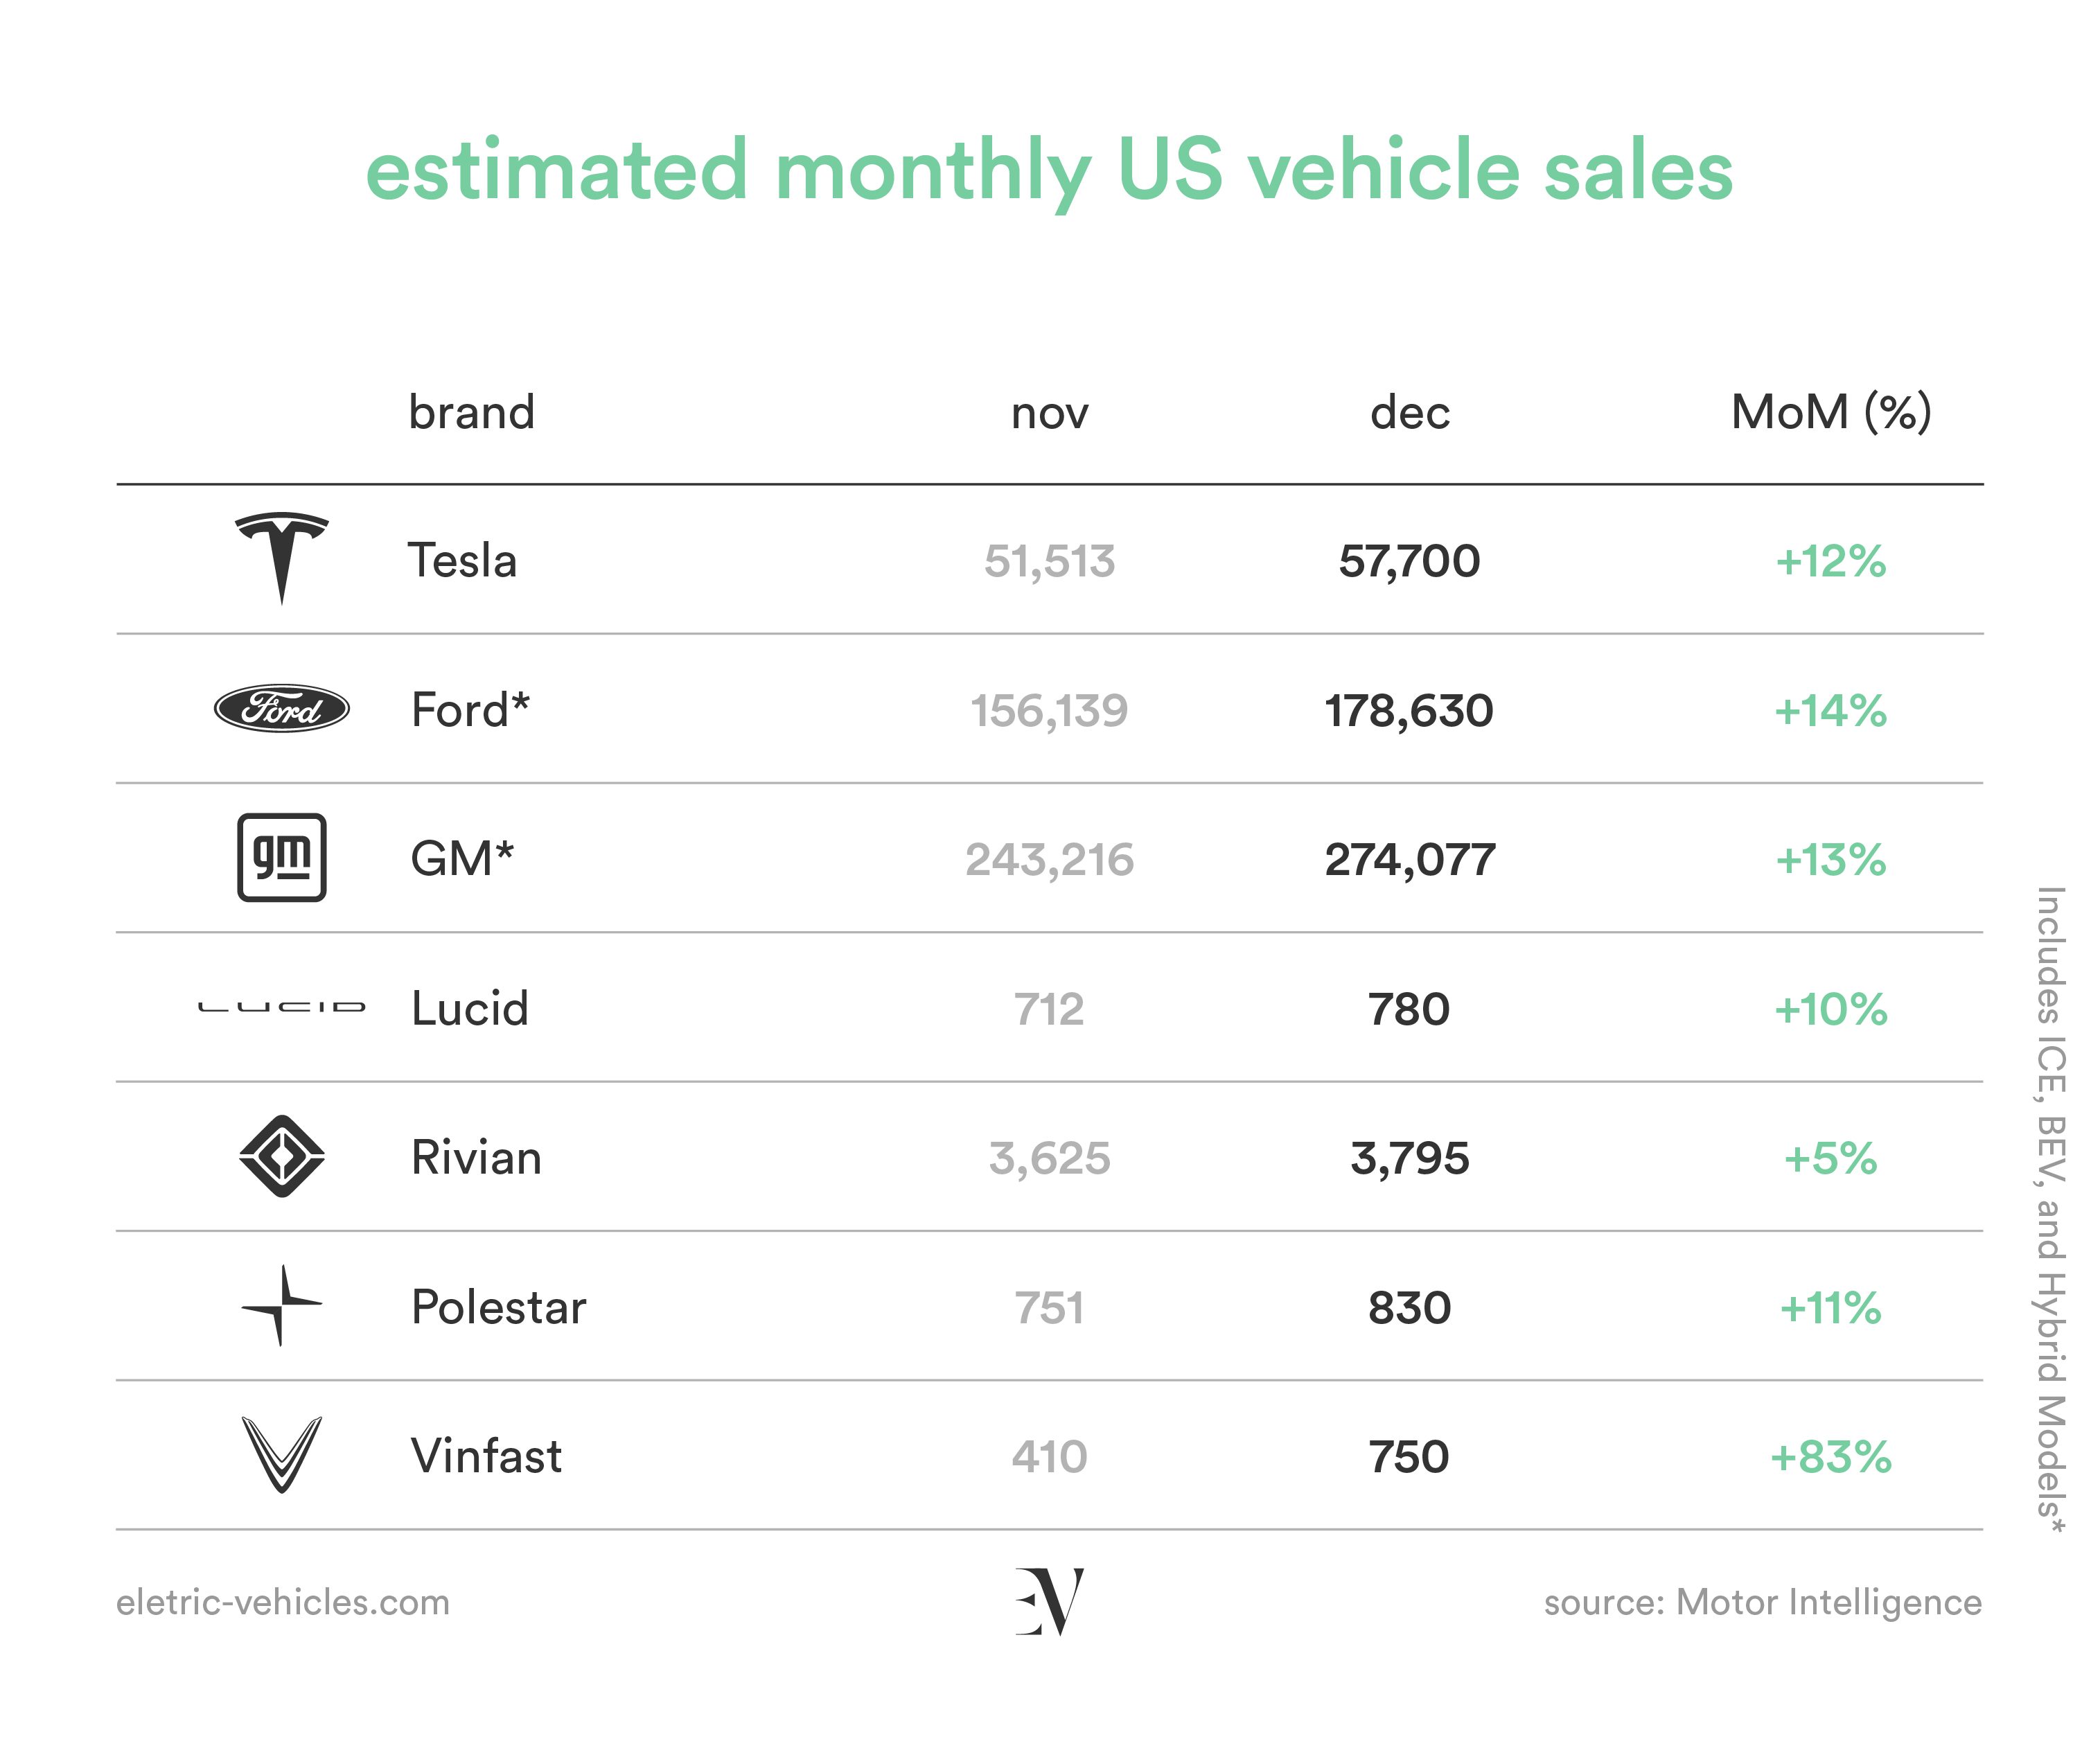Click the Includes ICE, BEV footnote

pos(2051,1209)
